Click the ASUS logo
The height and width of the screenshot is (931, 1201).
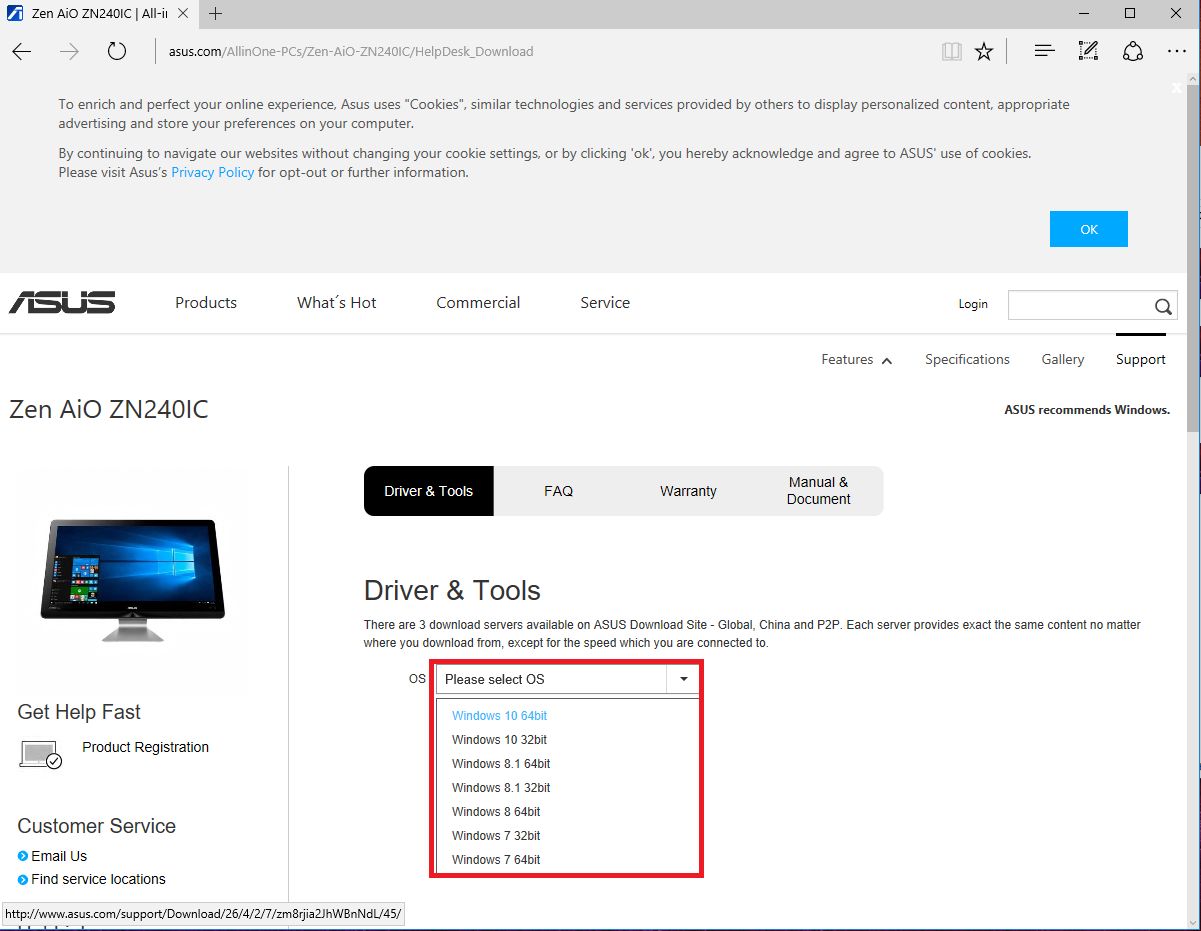point(62,302)
